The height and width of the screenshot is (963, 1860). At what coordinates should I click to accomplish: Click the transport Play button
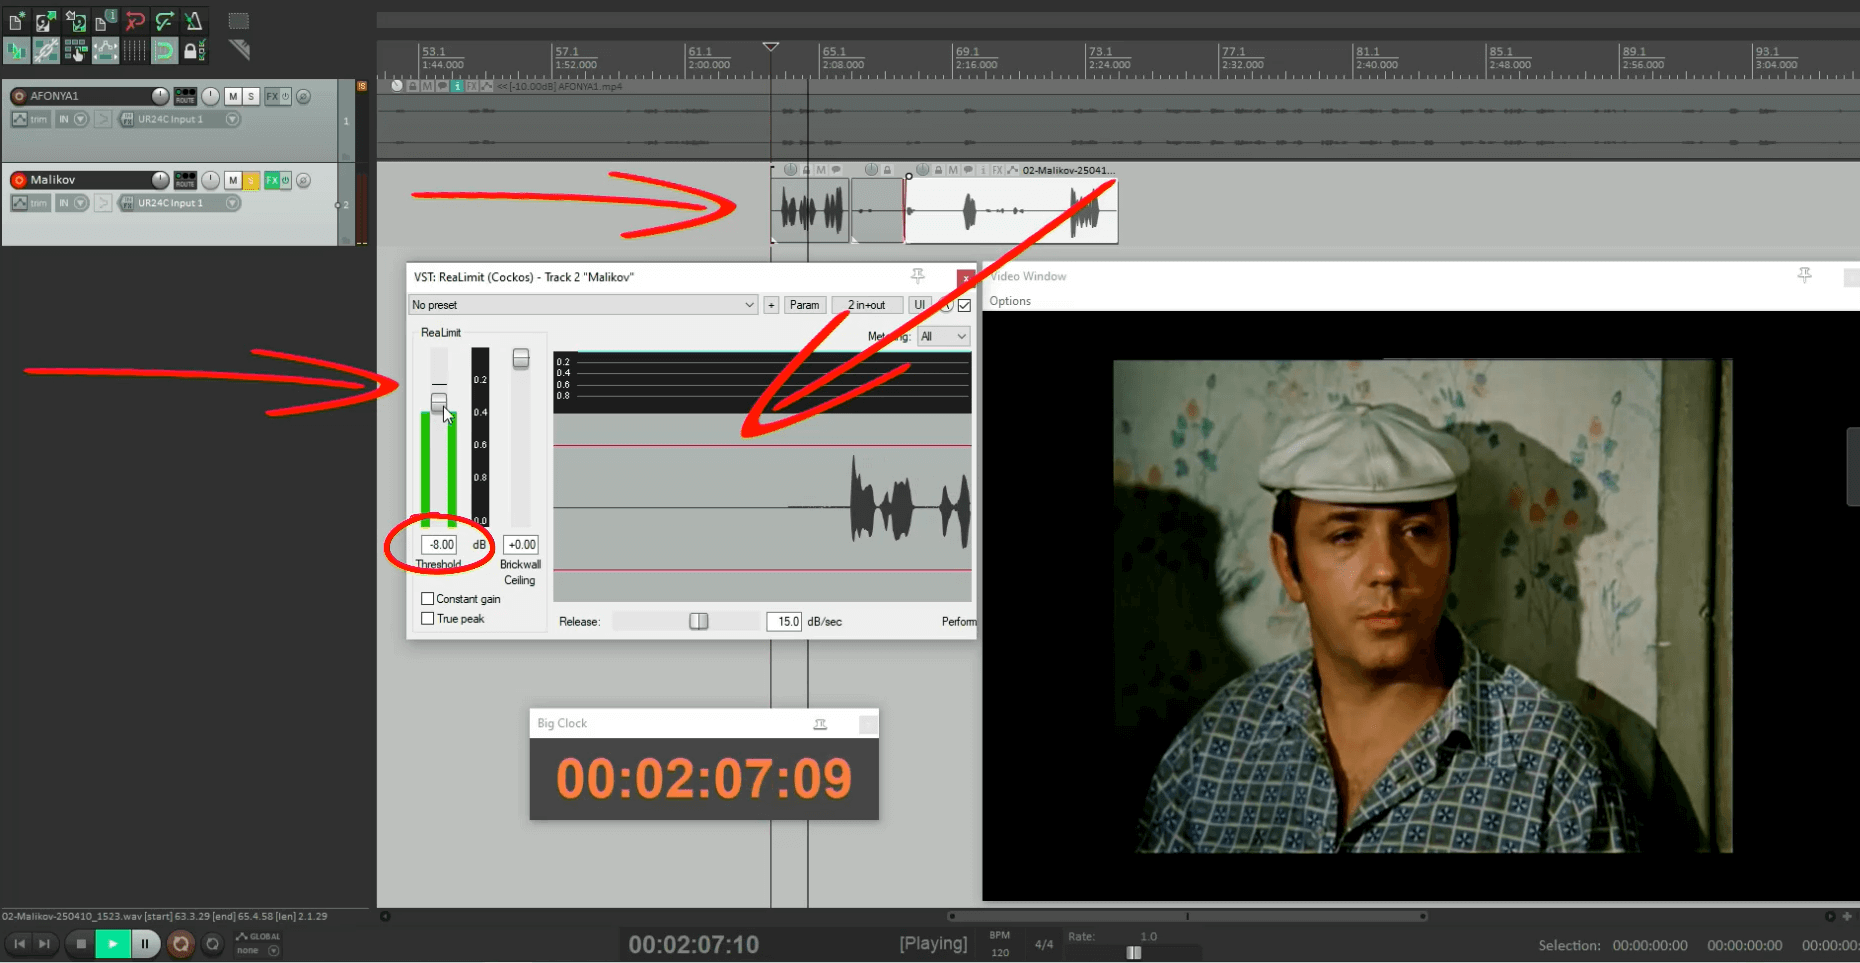tap(113, 943)
